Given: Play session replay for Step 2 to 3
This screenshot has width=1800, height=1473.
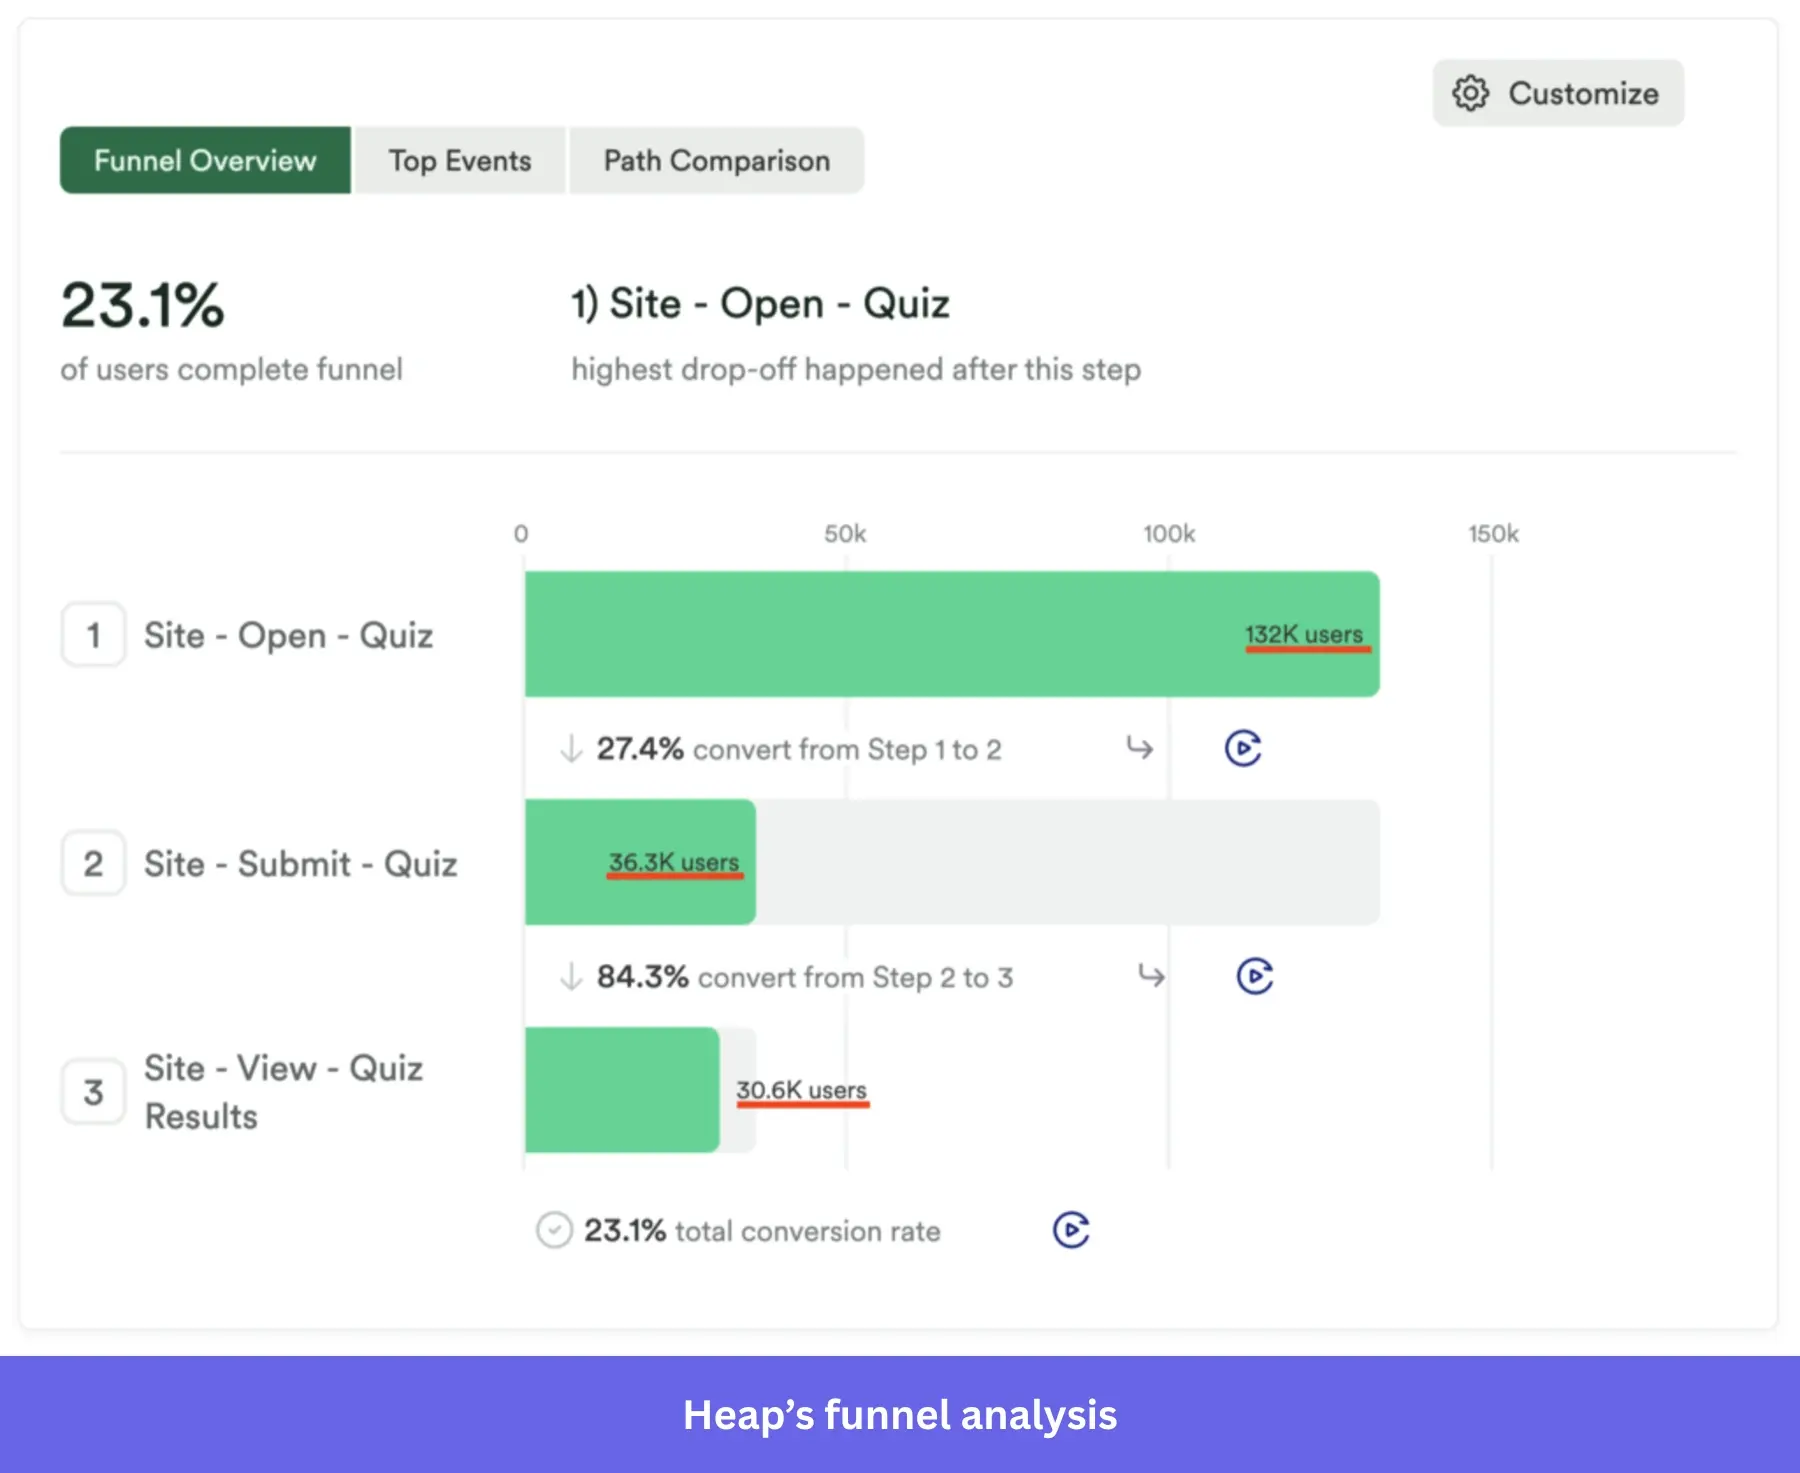Looking at the screenshot, I should click(x=1257, y=975).
